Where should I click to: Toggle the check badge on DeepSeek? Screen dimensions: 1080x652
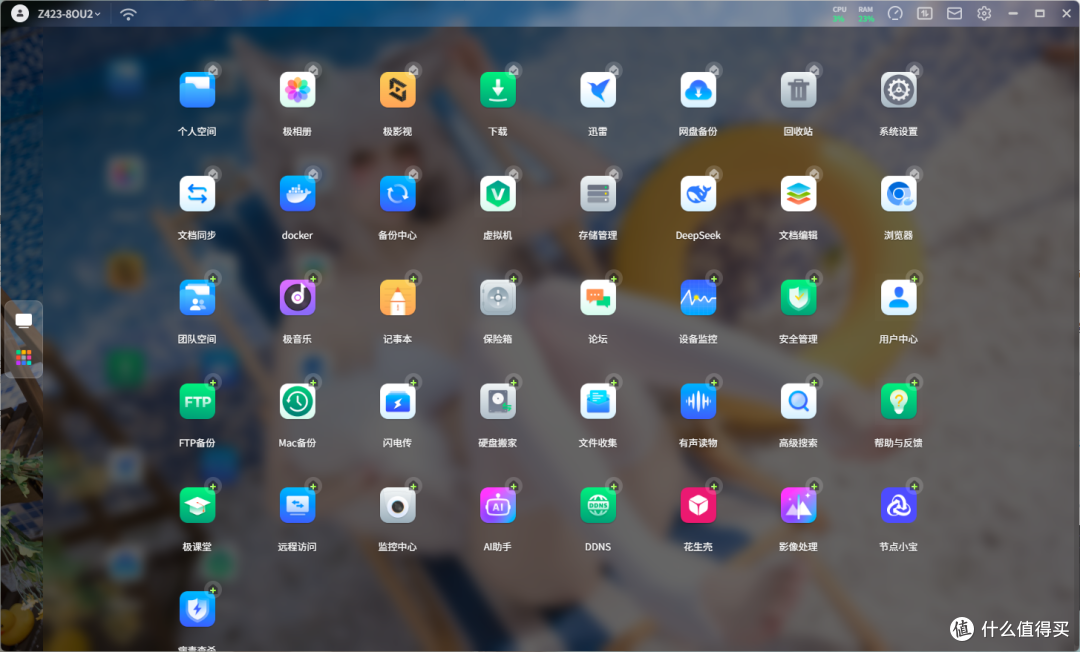coord(714,173)
